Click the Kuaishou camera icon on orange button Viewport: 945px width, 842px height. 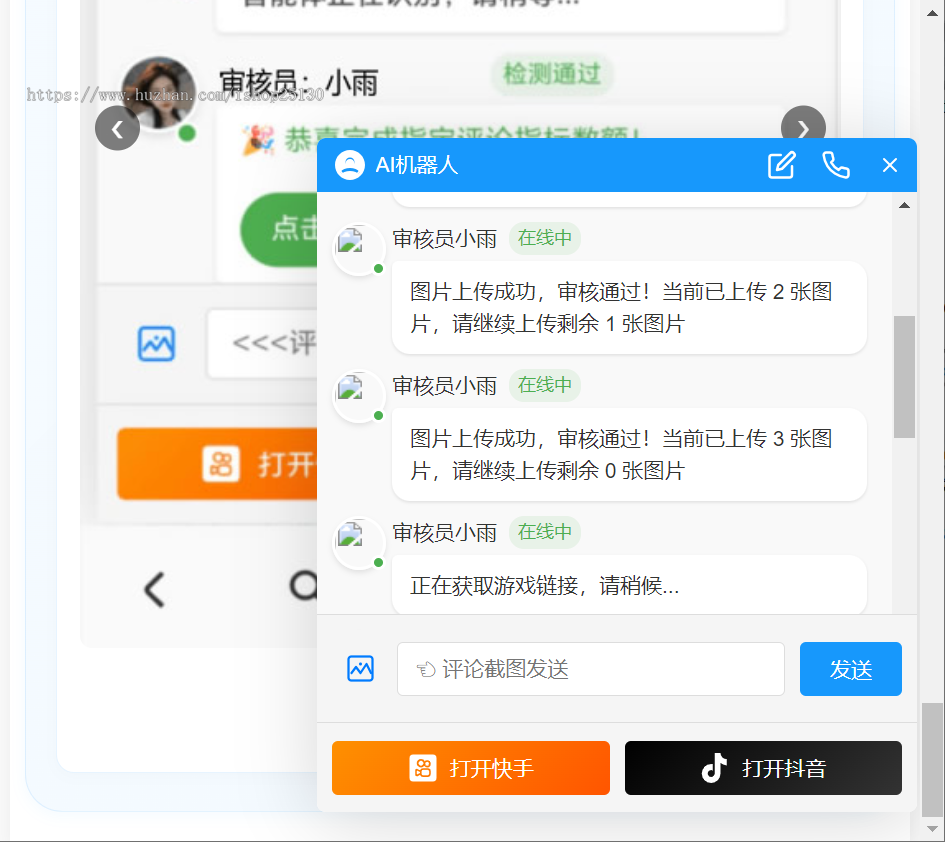[424, 768]
